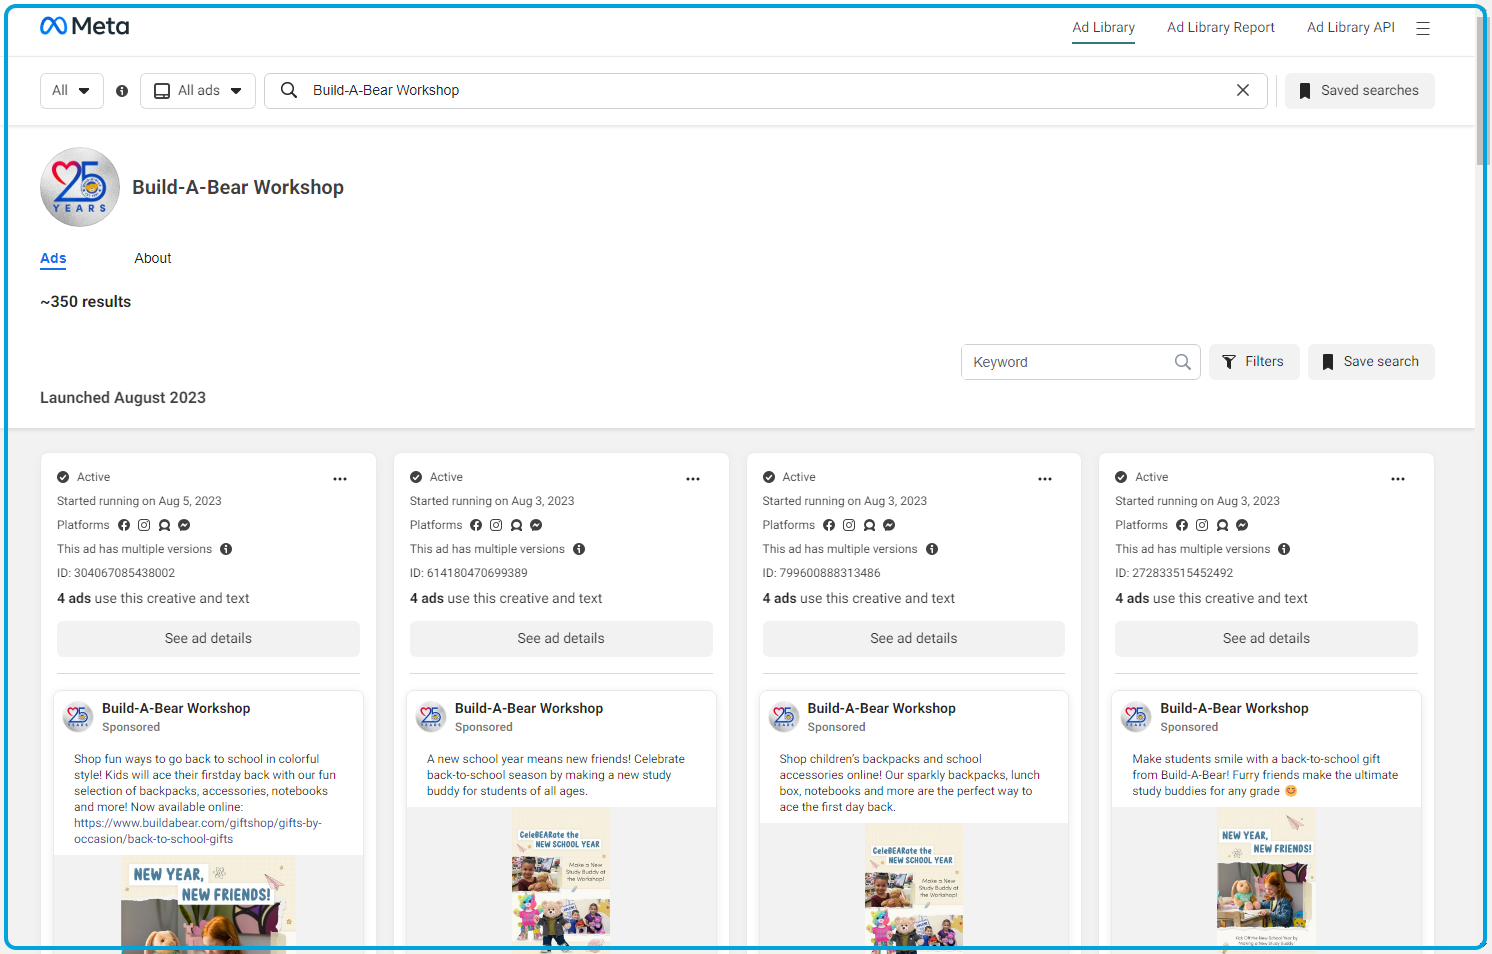The height and width of the screenshot is (954, 1492).
Task: Click Facebook platform icon on ad 614180470699389
Action: click(x=476, y=525)
